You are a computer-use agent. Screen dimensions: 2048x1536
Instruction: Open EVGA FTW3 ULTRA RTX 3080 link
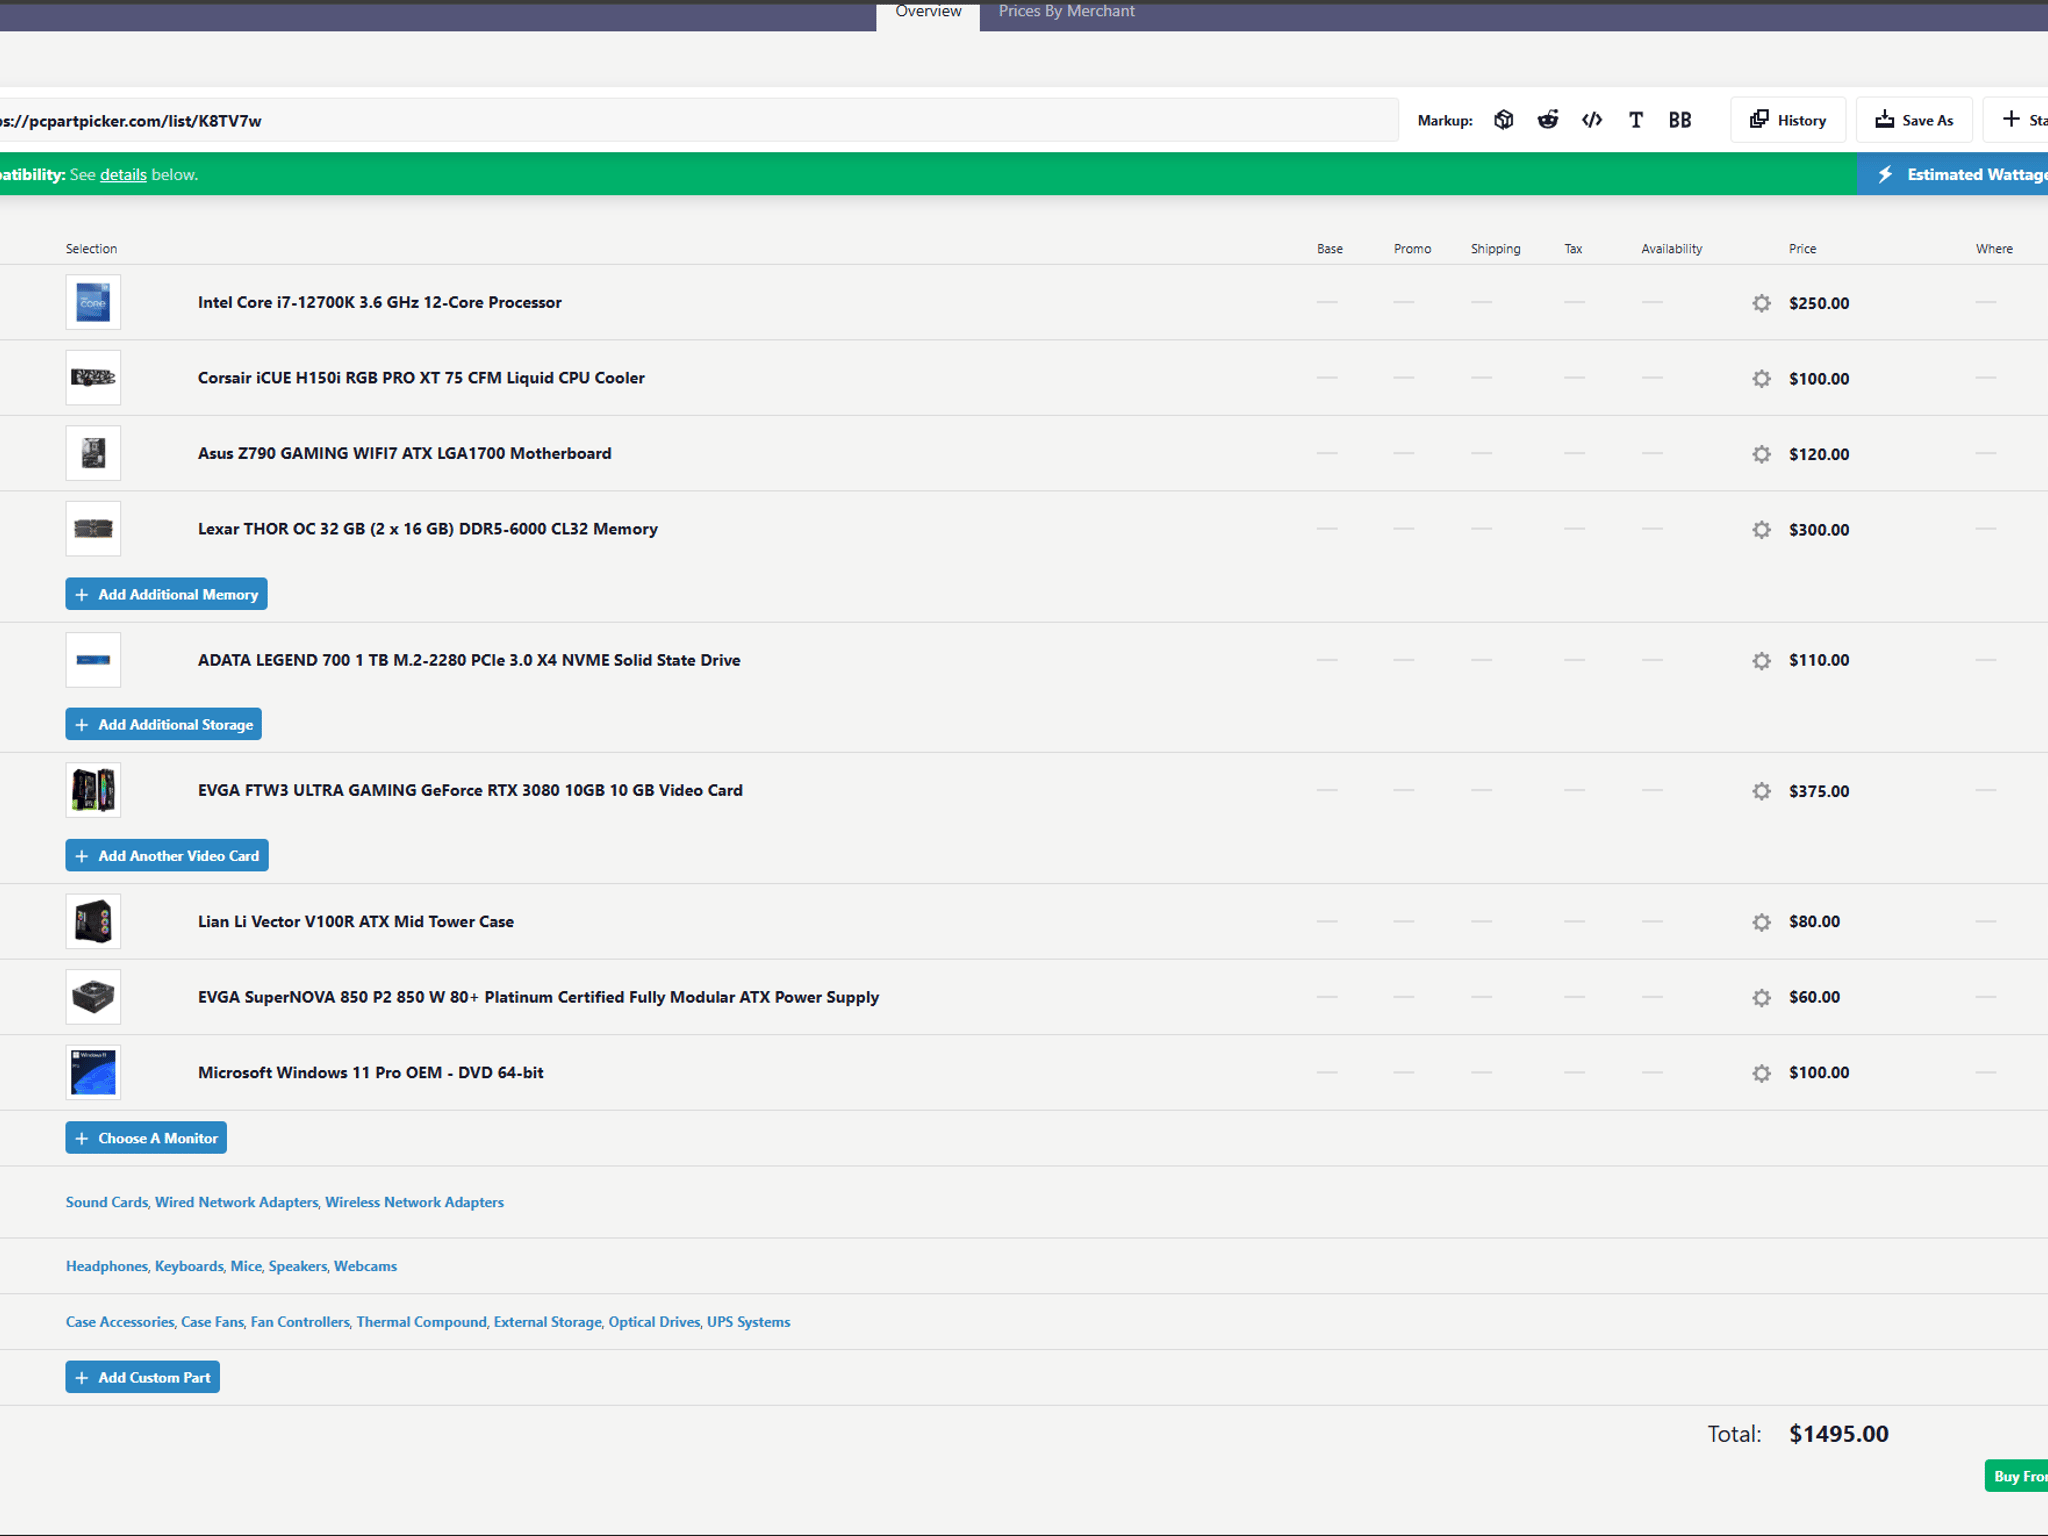470,790
